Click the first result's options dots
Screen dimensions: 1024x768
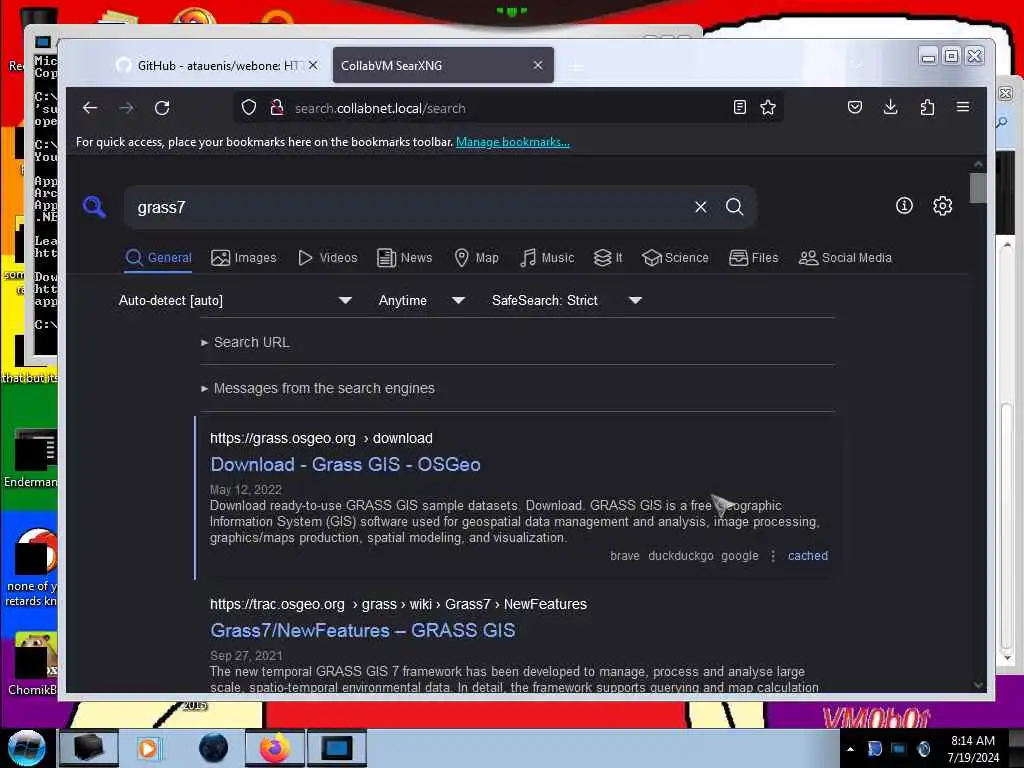pyautogui.click(x=773, y=556)
